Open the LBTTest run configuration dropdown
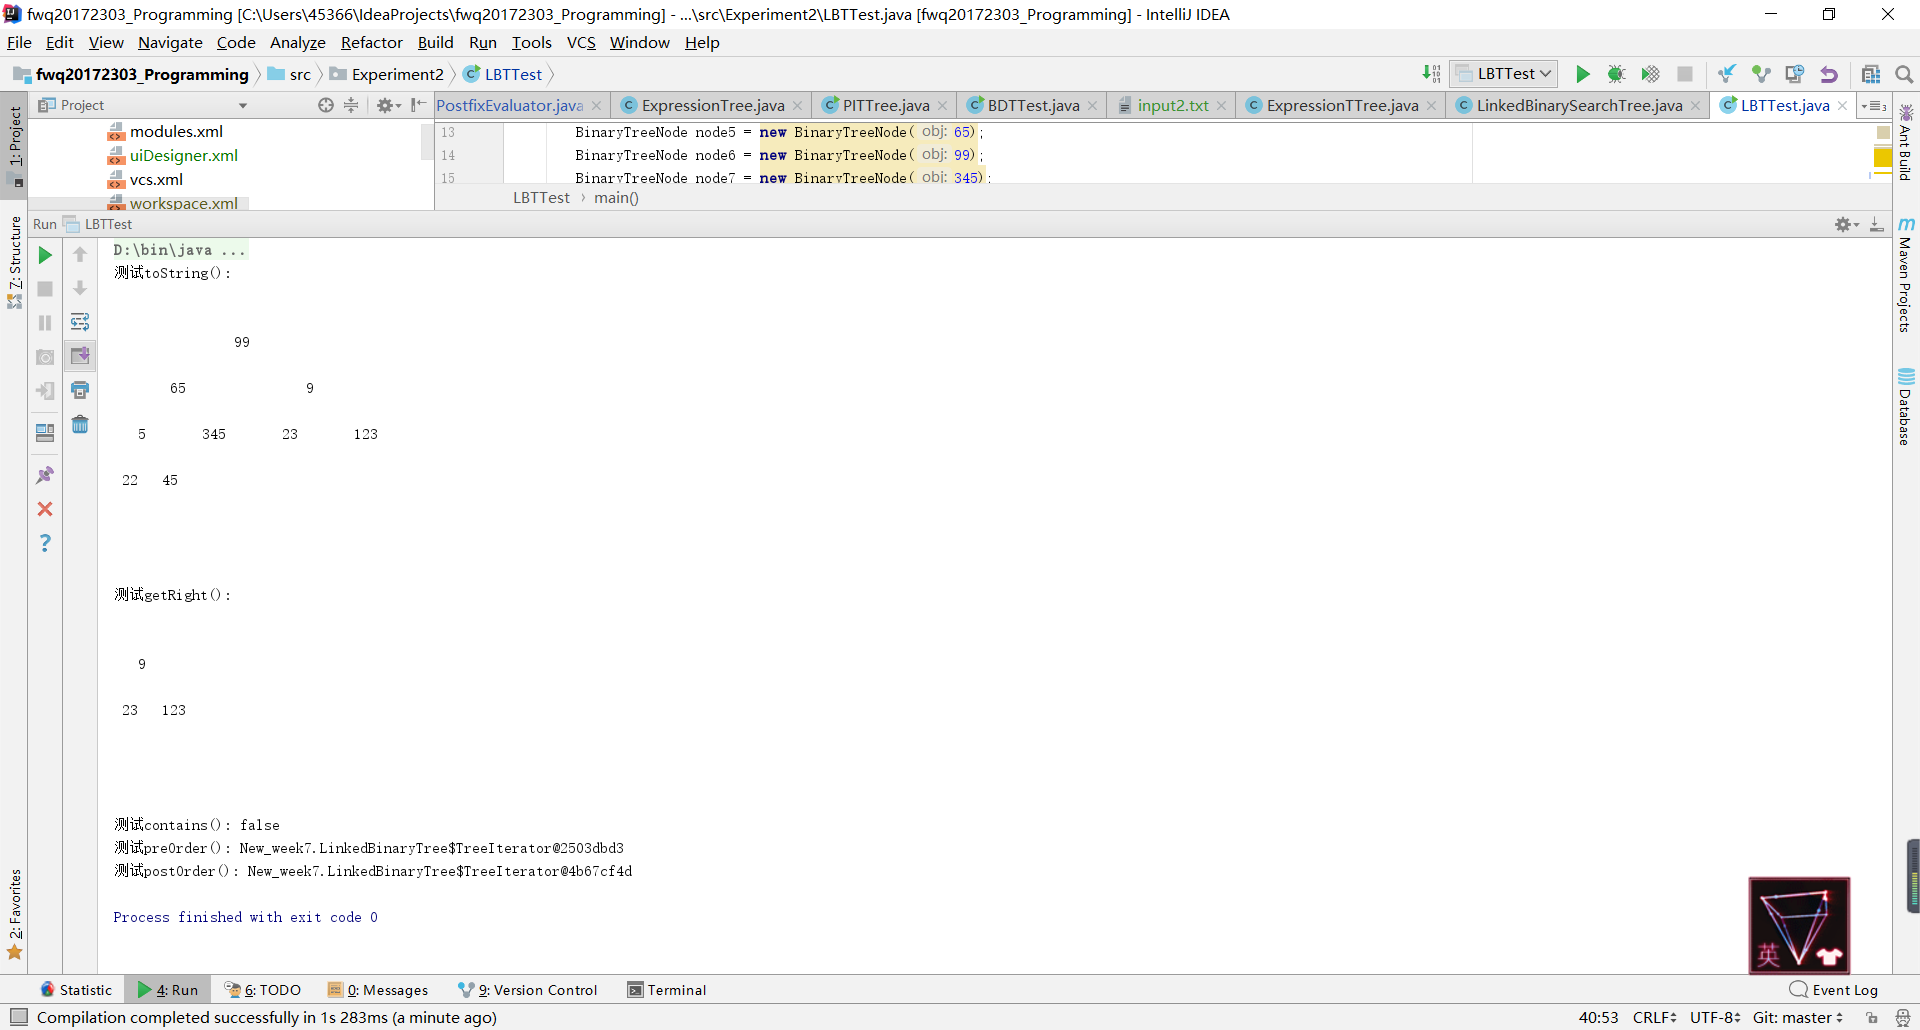Screen dimensions: 1920x1030 coord(1504,74)
